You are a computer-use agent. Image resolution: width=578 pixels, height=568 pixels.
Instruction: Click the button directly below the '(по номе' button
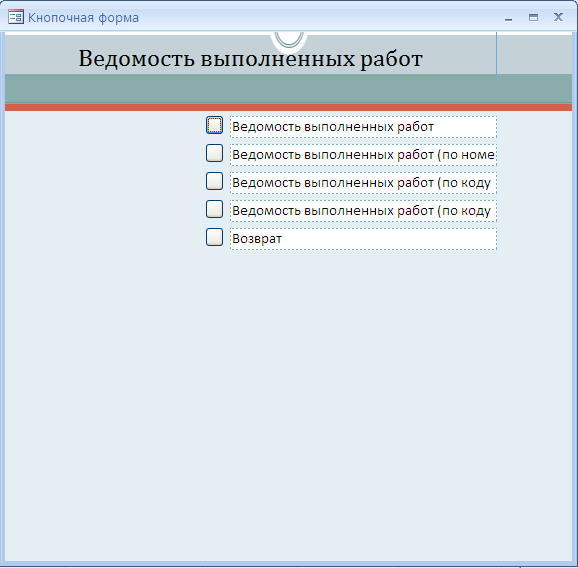(214, 181)
